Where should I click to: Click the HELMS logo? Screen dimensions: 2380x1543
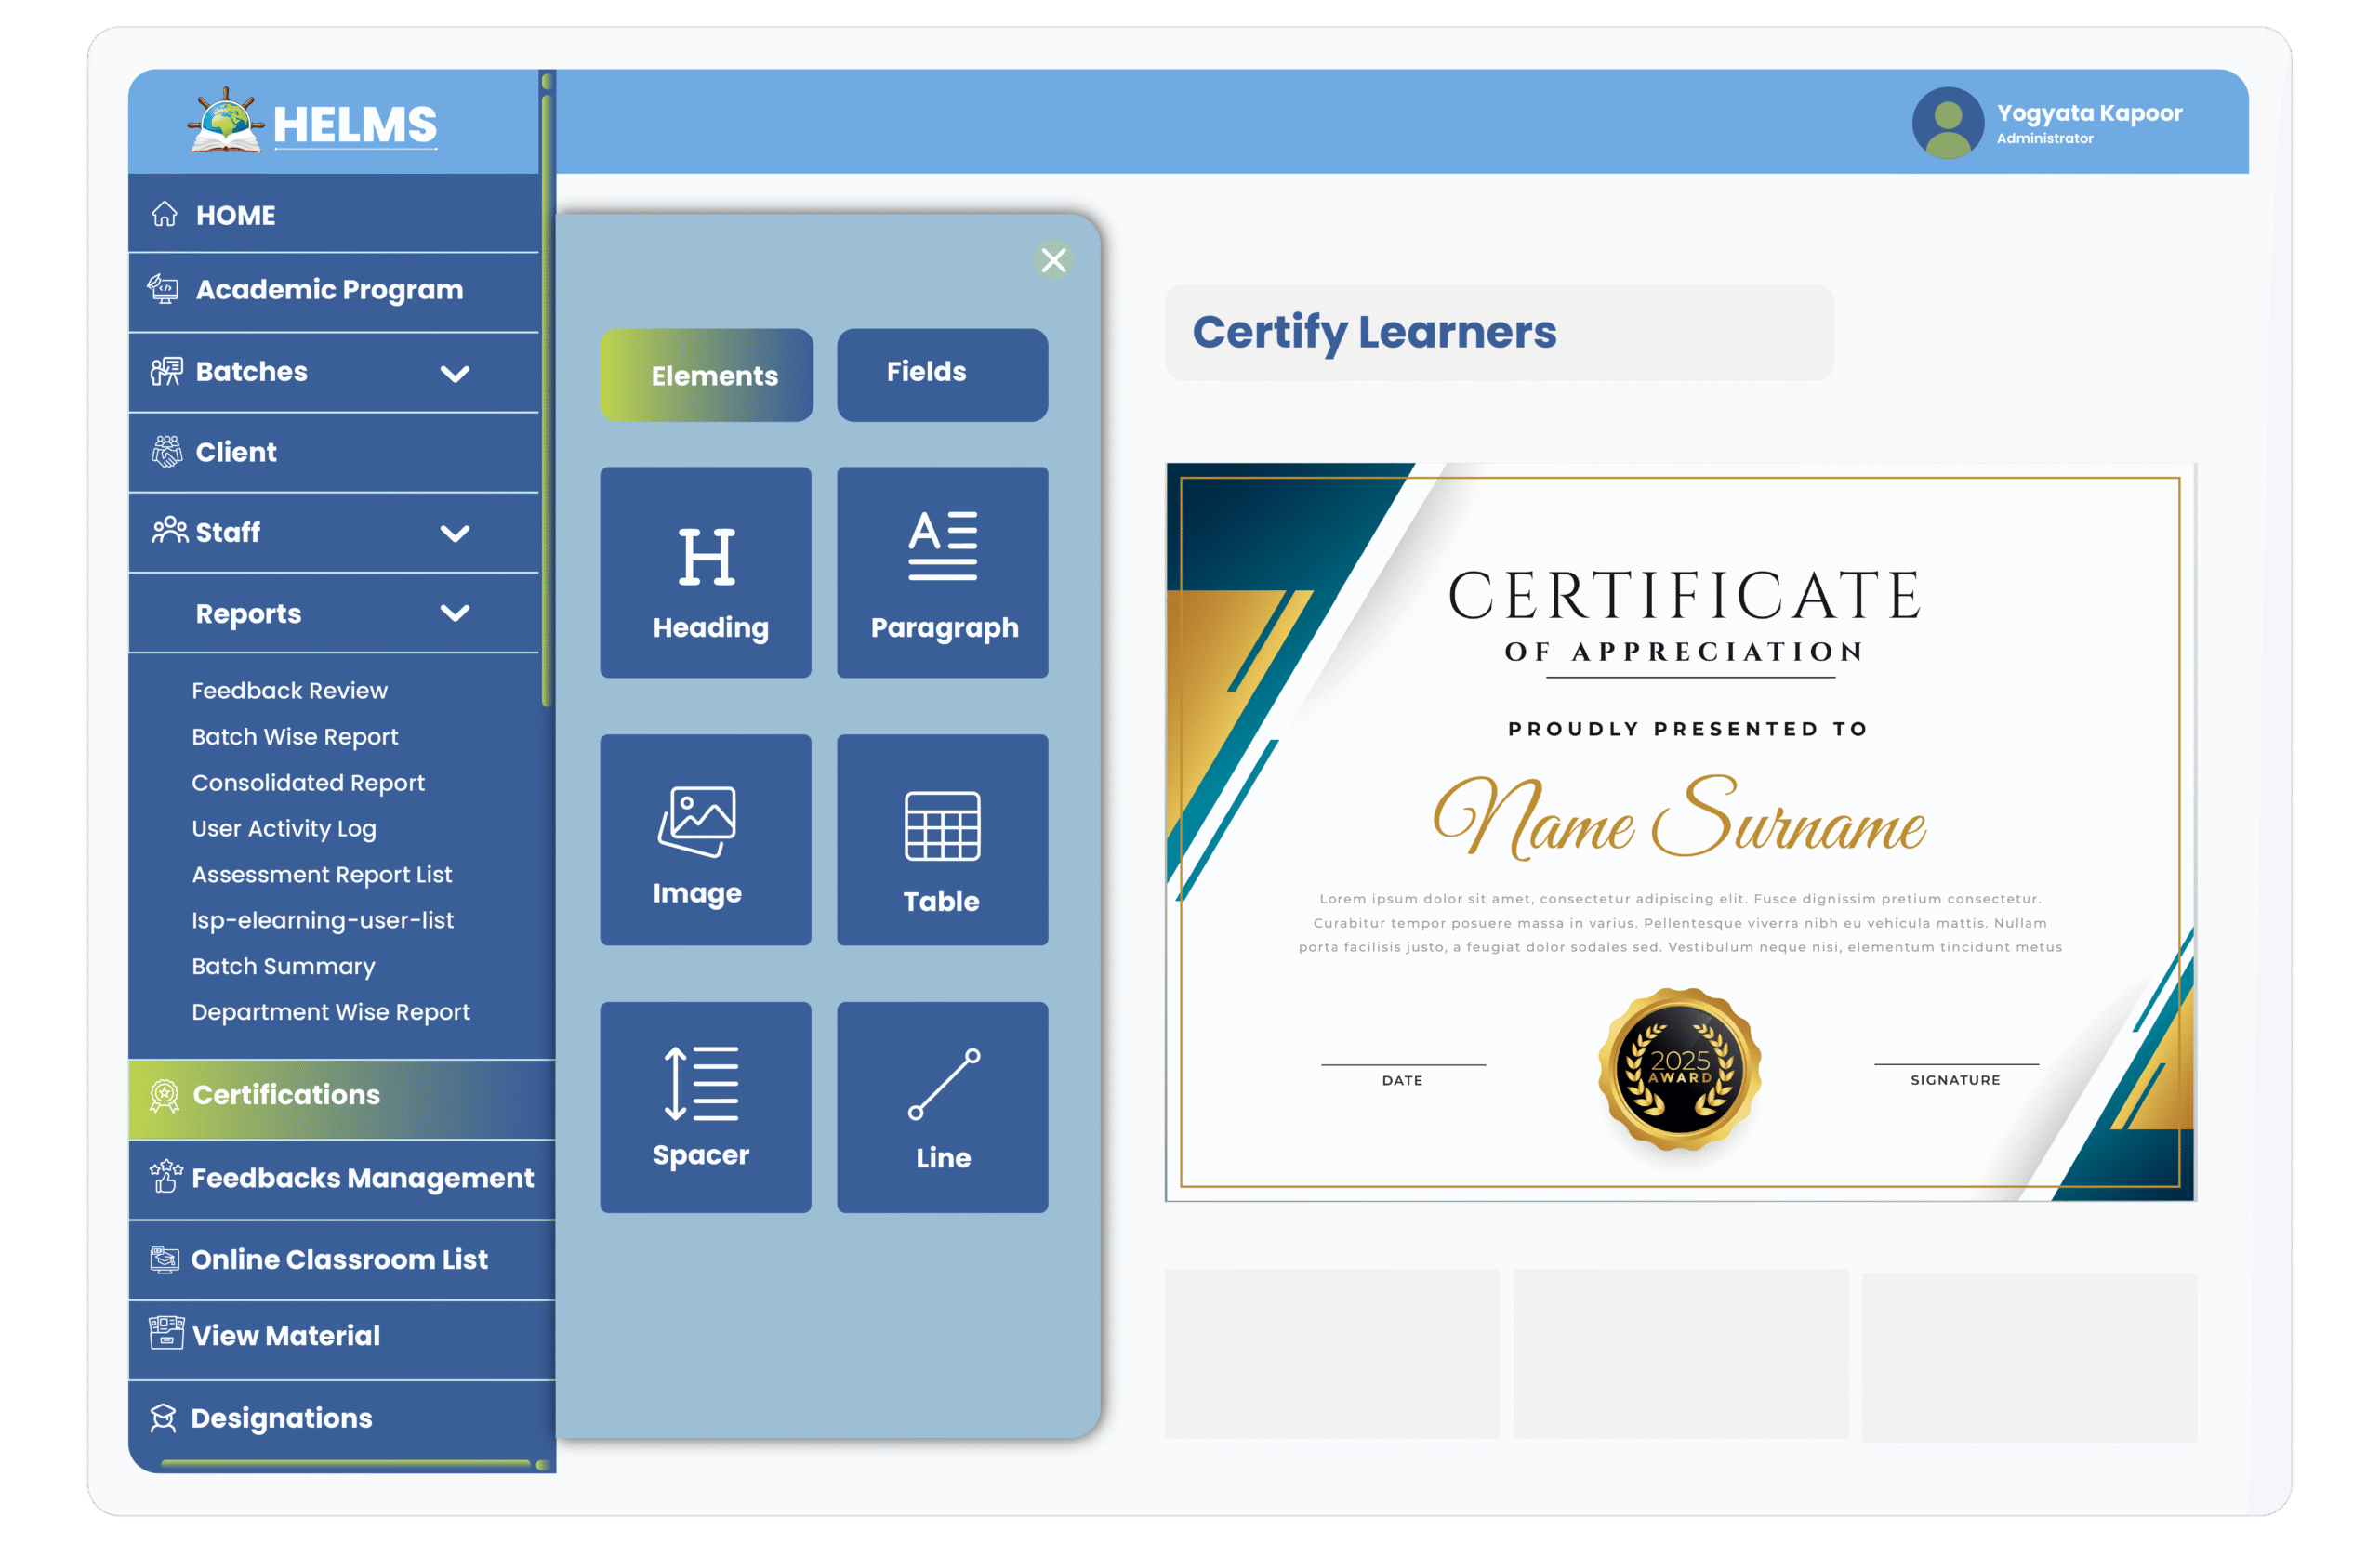pyautogui.click(x=313, y=122)
